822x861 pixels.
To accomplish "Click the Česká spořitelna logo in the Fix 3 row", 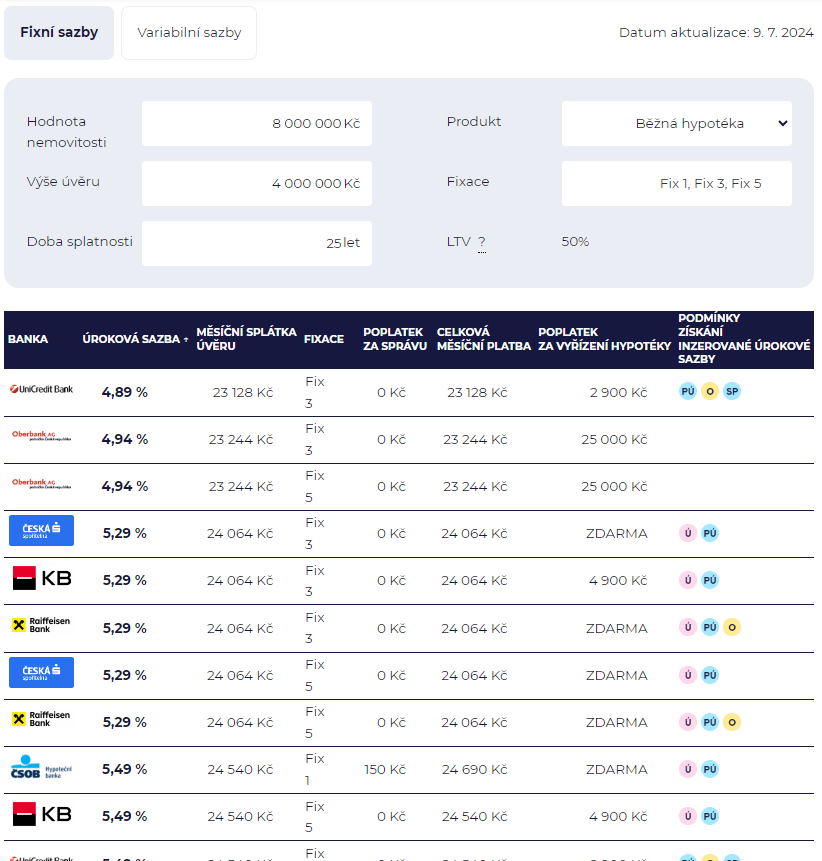I will pos(41,530).
